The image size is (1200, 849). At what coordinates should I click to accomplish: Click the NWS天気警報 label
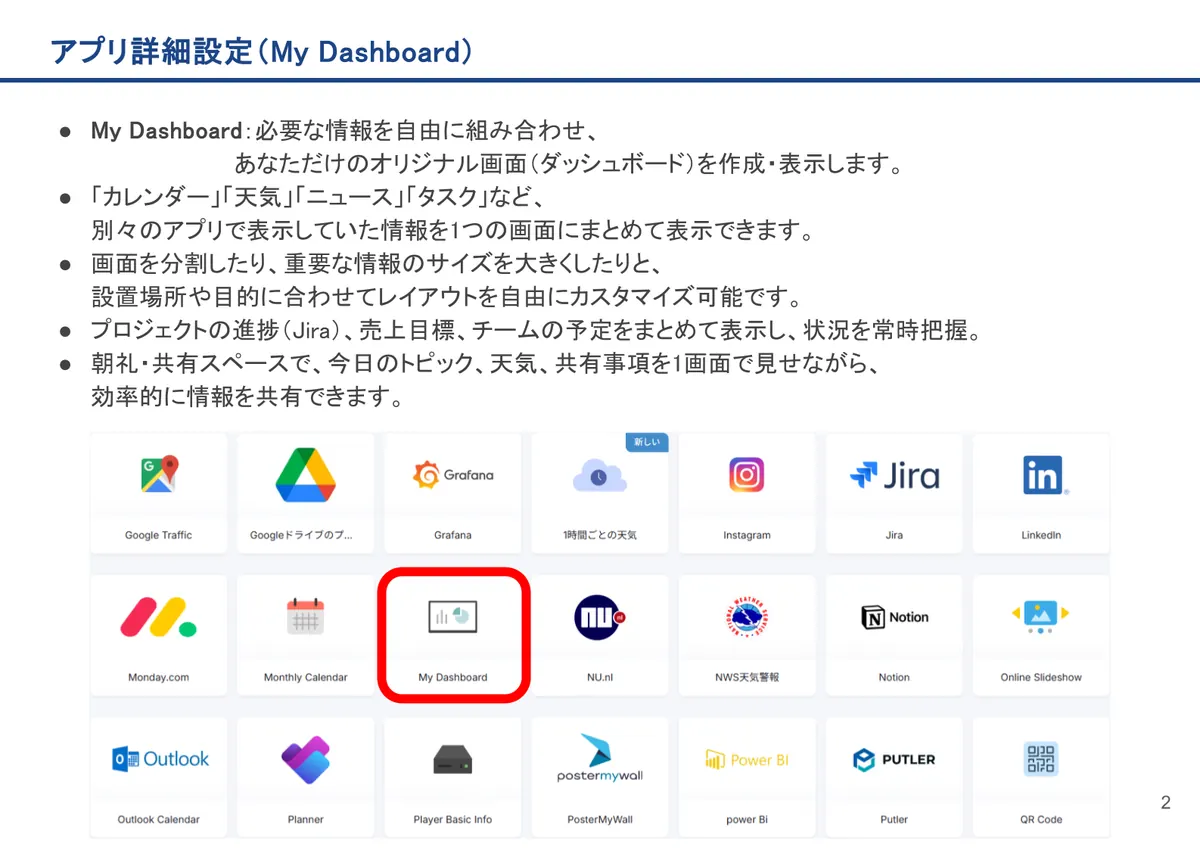pyautogui.click(x=747, y=677)
